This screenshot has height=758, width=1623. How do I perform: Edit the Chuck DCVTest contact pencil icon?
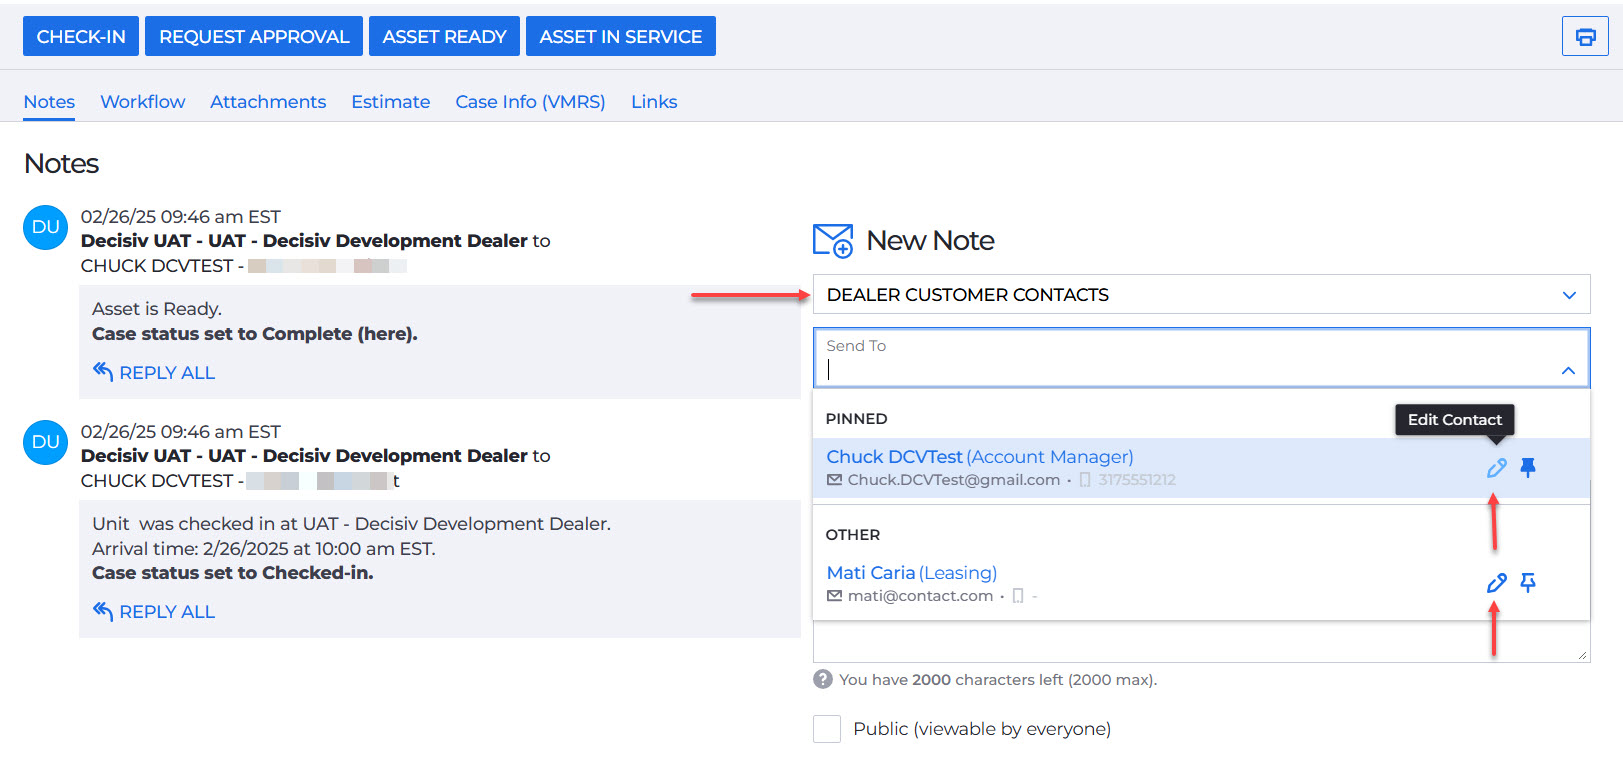pyautogui.click(x=1496, y=467)
